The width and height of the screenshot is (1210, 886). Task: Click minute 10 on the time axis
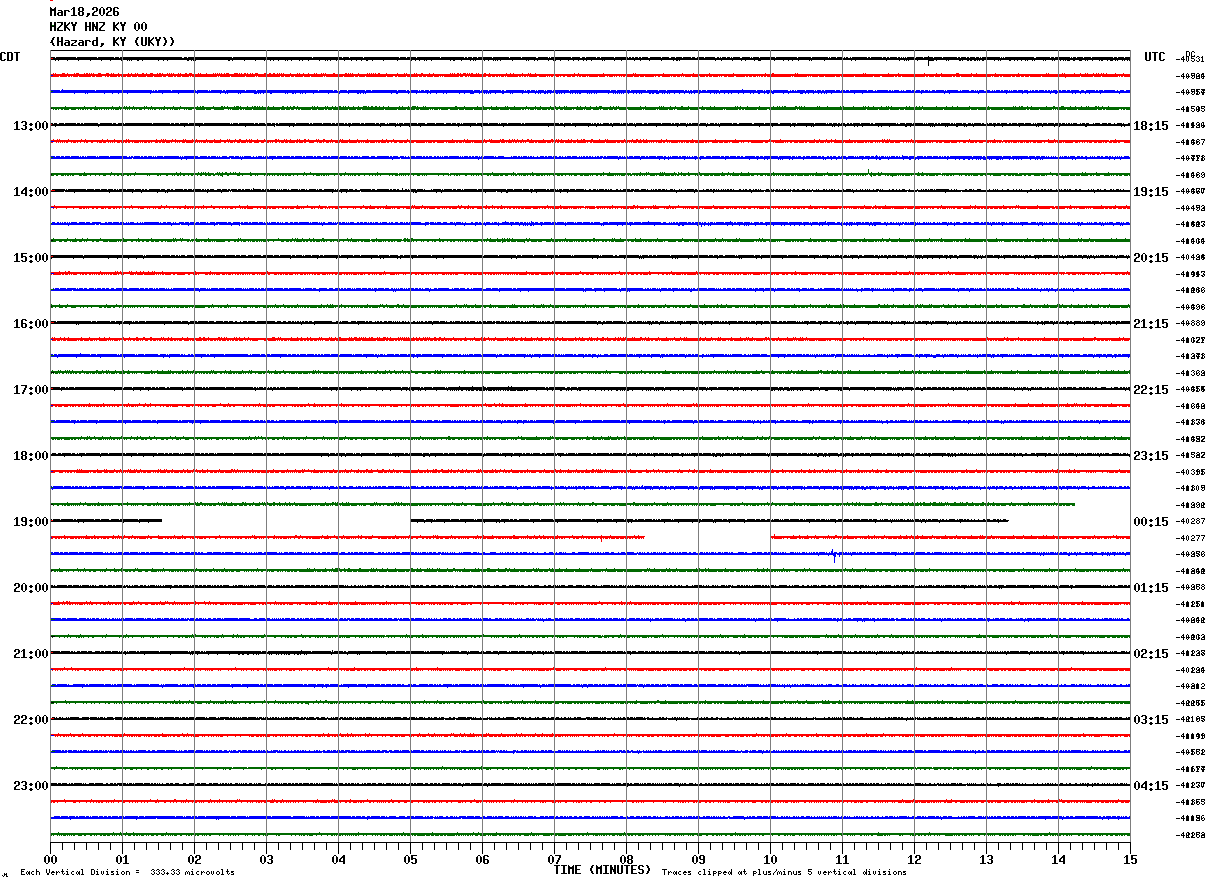770,860
